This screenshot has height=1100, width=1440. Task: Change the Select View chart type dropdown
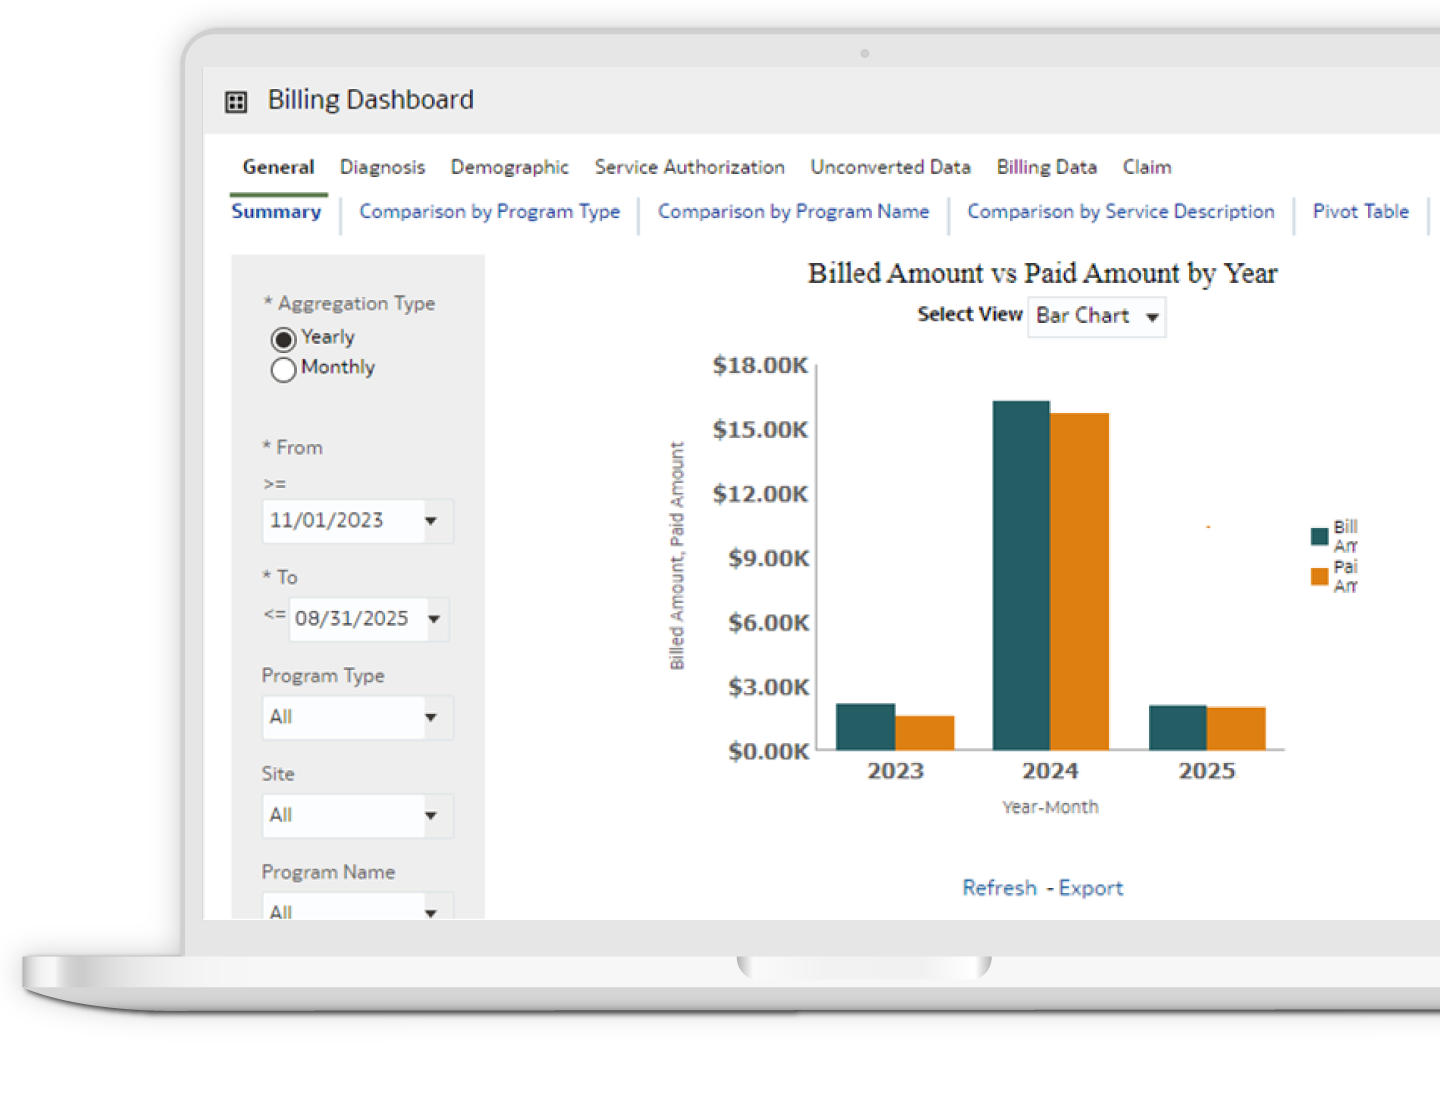1096,316
